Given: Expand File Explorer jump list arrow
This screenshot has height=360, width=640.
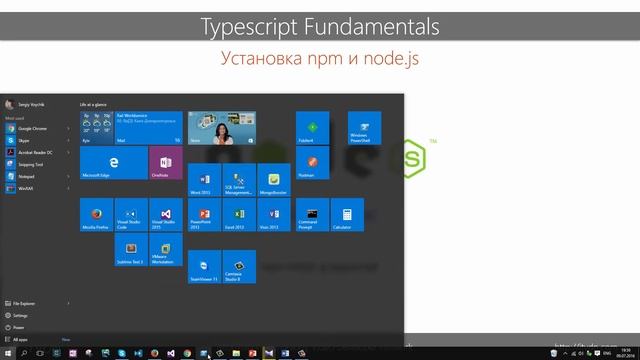Looking at the screenshot, I should click(x=69, y=304).
